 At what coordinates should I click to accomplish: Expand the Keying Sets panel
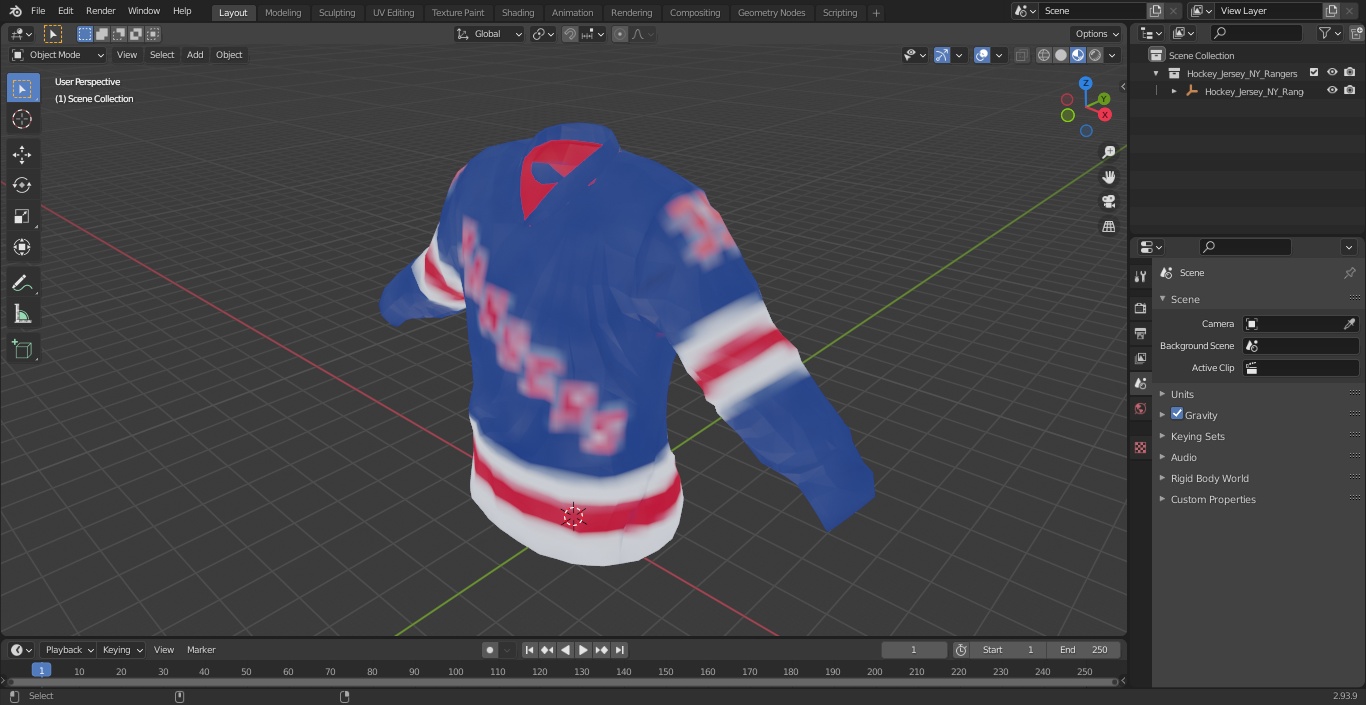coord(1197,436)
